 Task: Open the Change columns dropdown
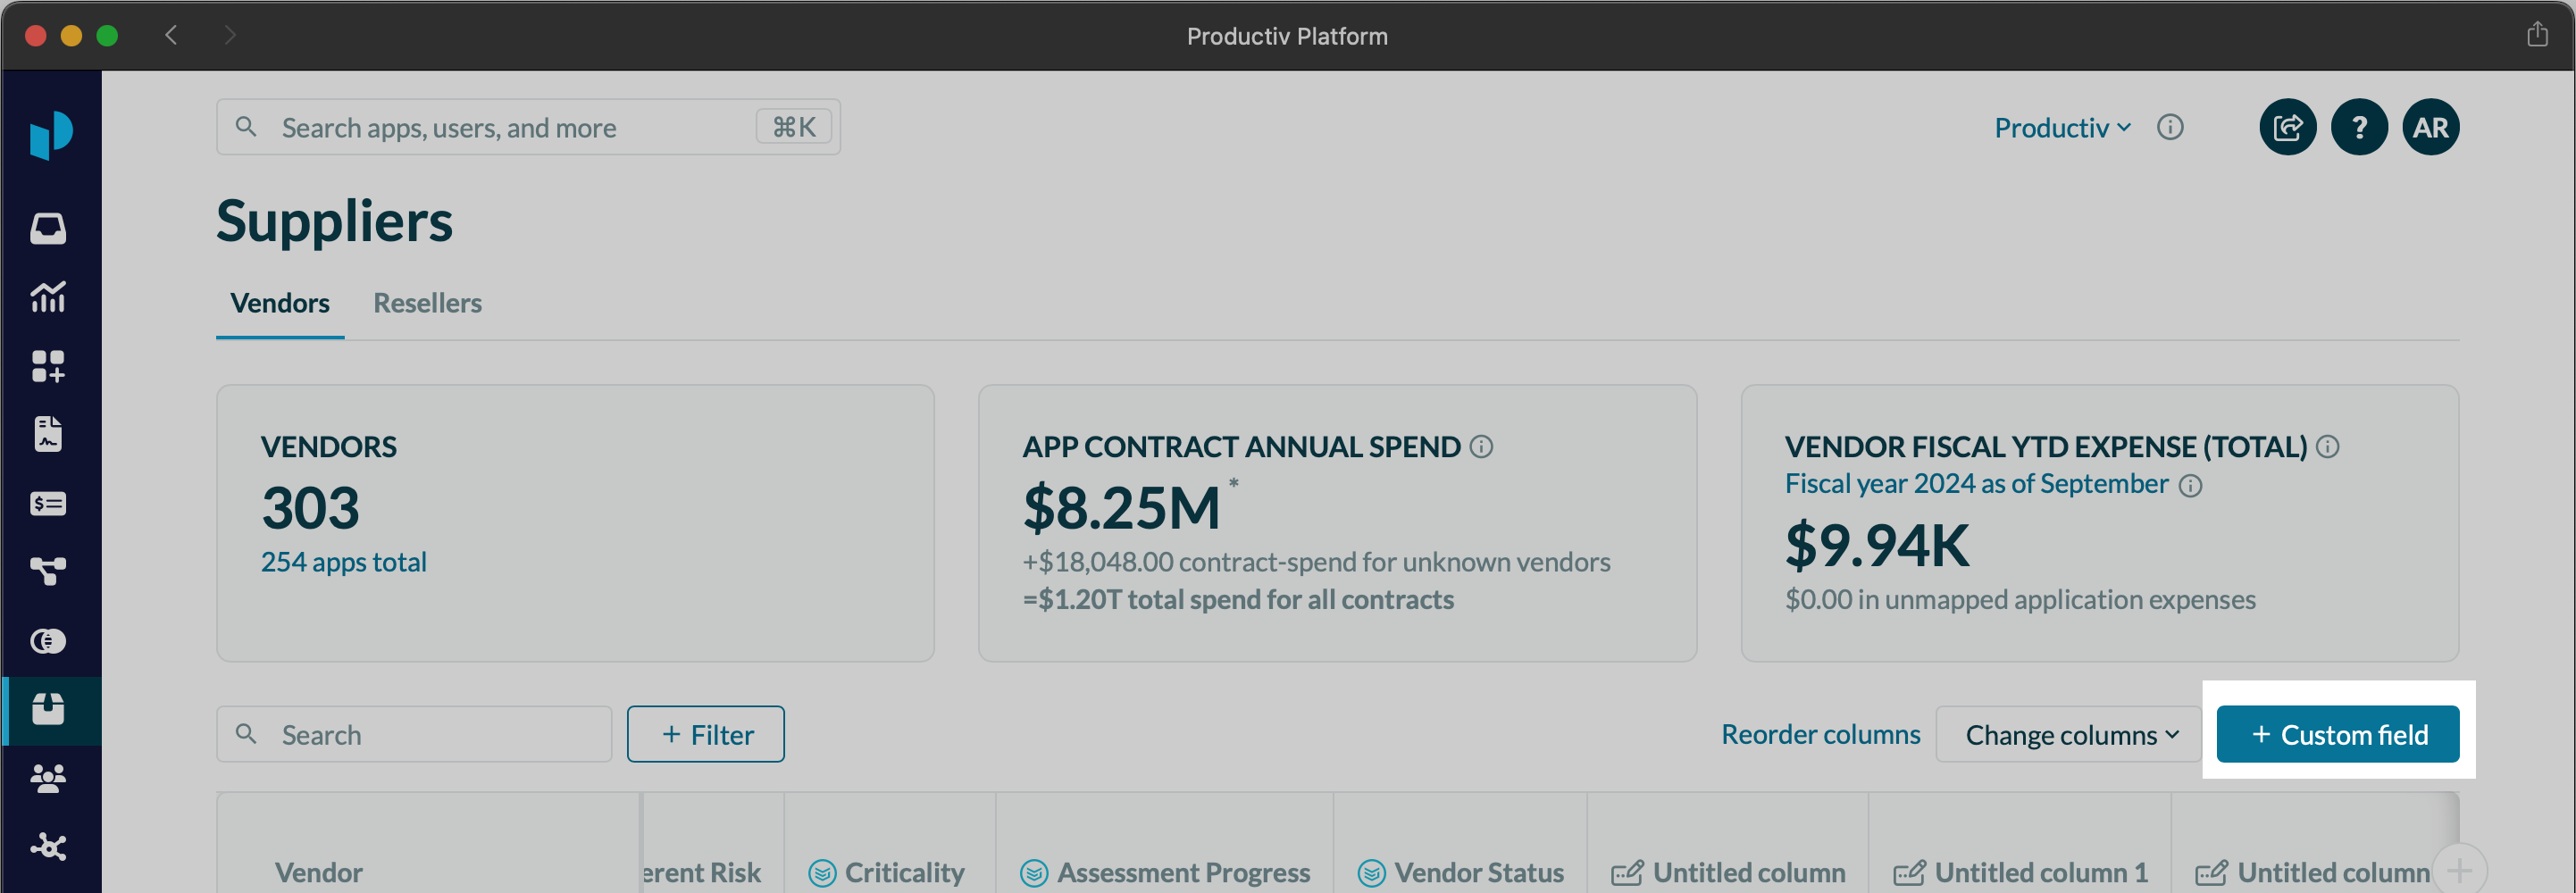pos(2070,734)
